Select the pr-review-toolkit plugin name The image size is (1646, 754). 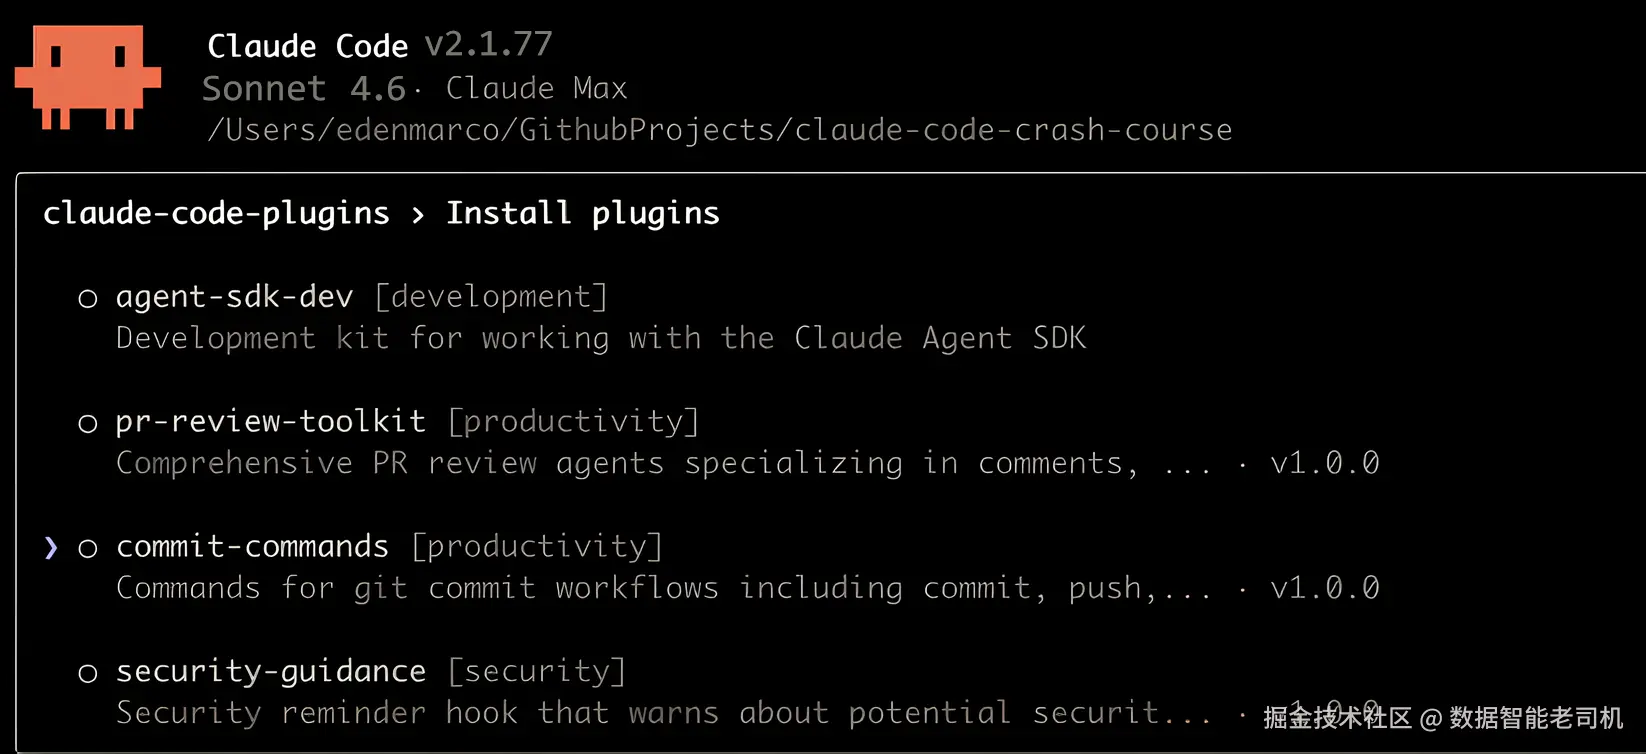(x=270, y=422)
